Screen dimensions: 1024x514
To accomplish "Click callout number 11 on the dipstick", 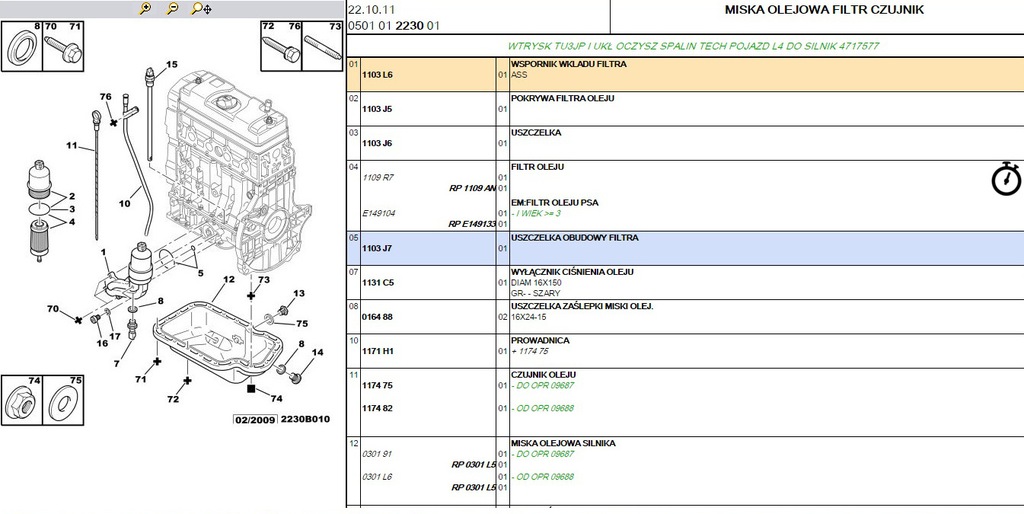I will 72,146.
